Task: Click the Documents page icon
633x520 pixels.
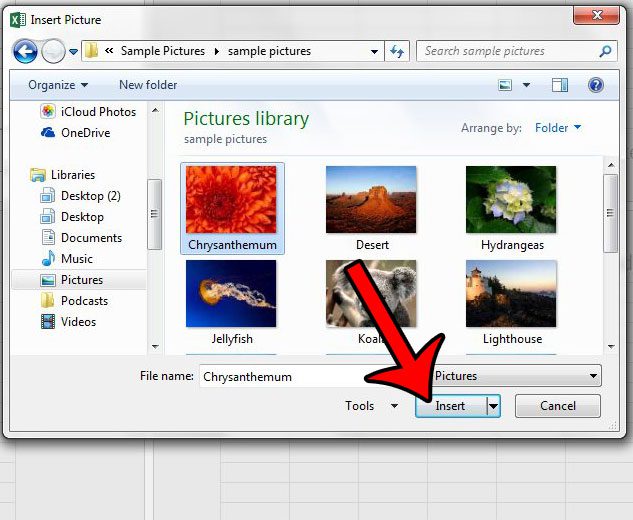Action: (48, 237)
